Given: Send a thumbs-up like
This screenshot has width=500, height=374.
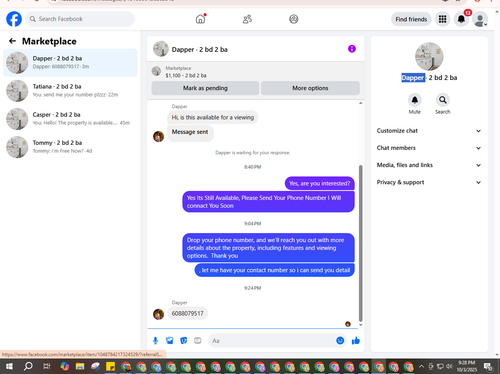Looking at the screenshot, I should tap(356, 340).
